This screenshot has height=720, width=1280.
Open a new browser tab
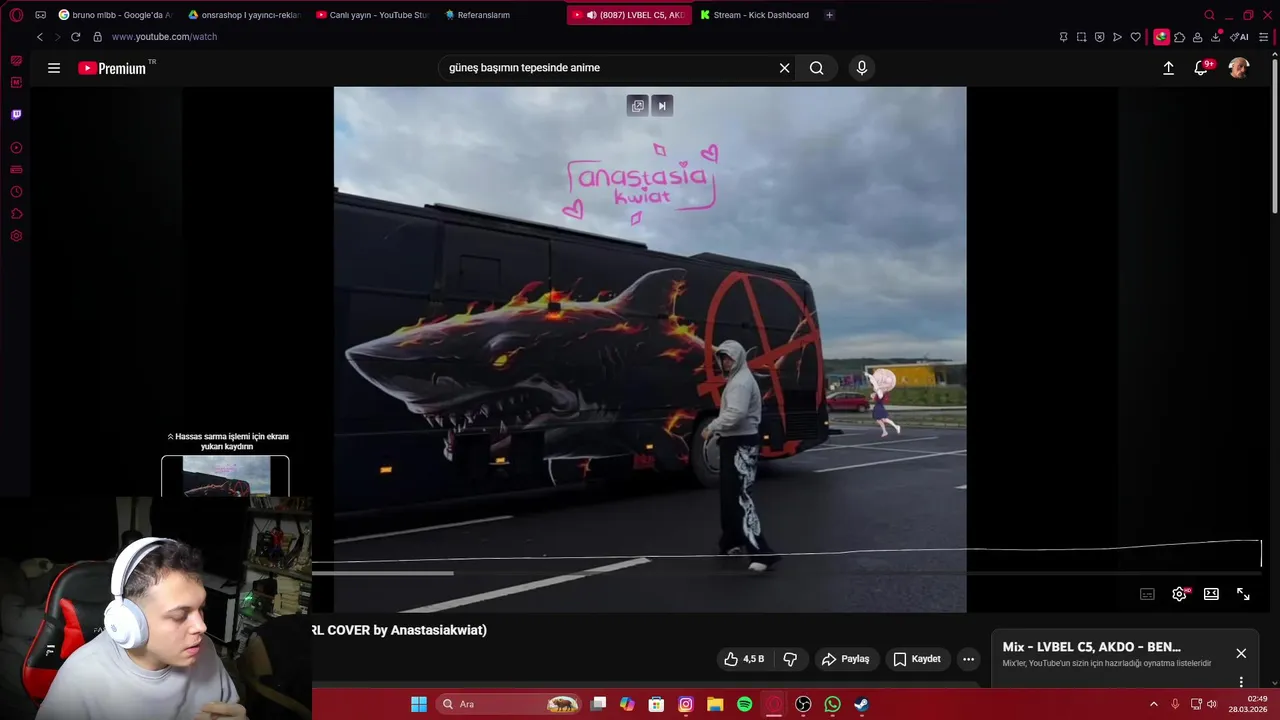click(x=829, y=15)
